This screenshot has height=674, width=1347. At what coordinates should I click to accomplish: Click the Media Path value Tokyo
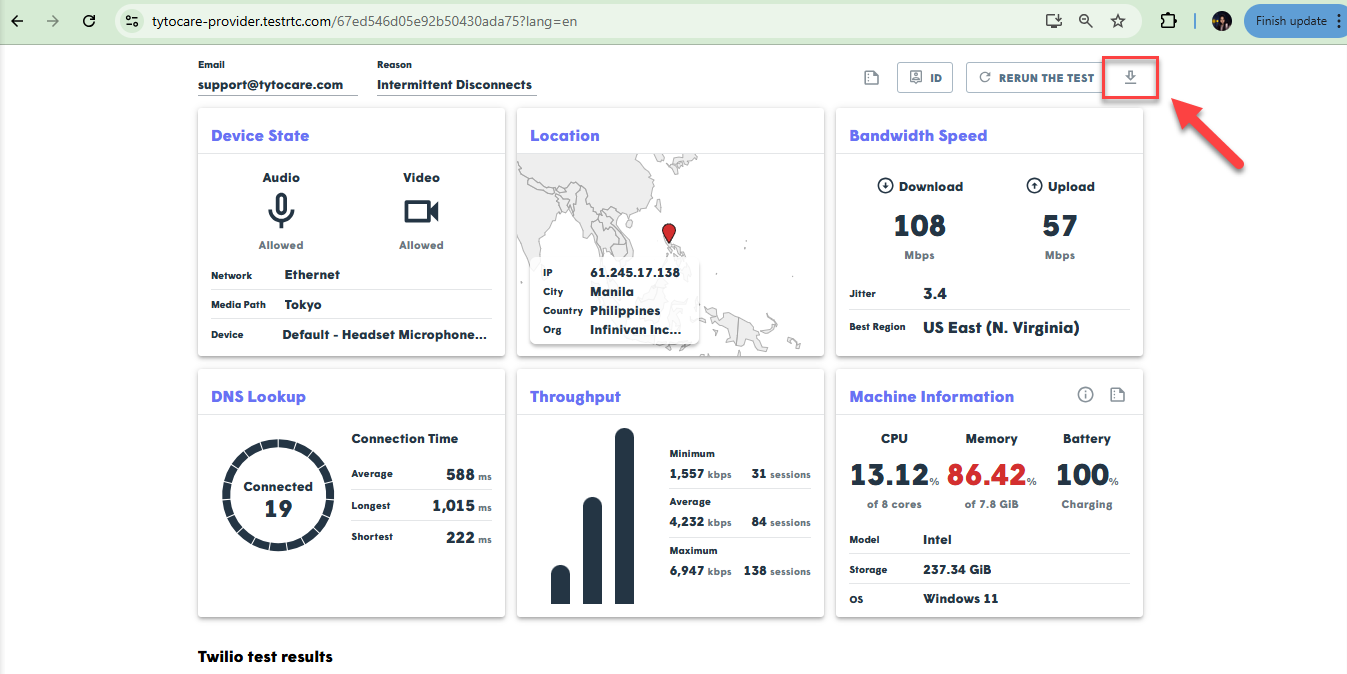(x=303, y=304)
